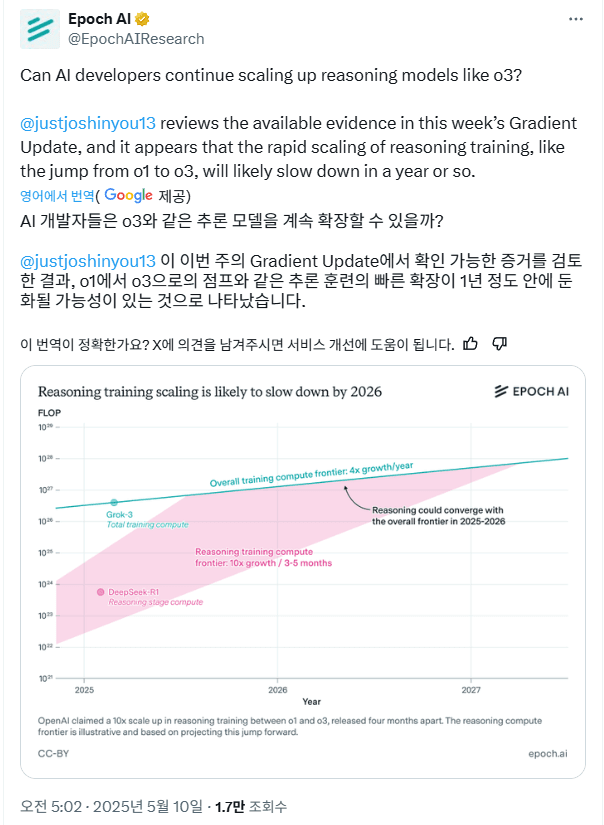Click the Epoch AI profile avatar
Screen dimensions: 604x825
[x=40, y=29]
